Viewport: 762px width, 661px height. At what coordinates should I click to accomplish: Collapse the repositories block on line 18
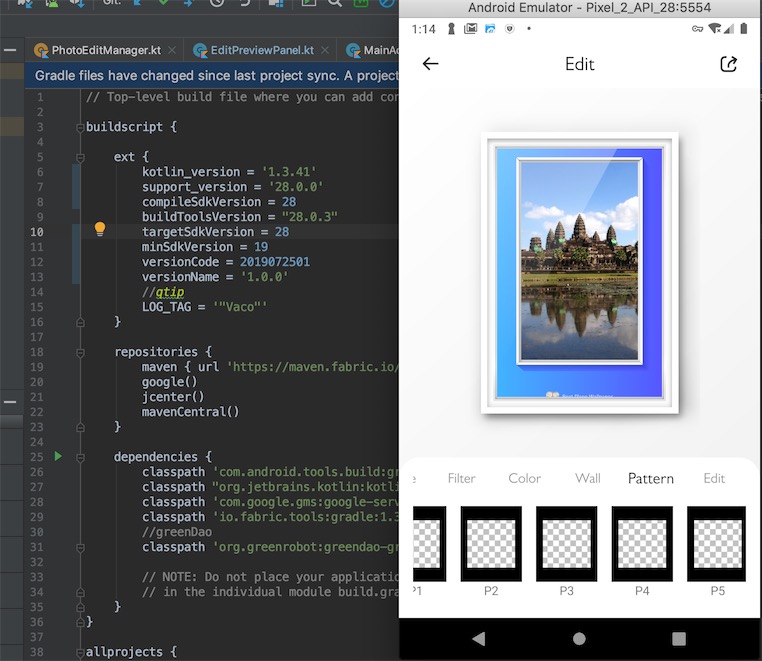pos(80,352)
